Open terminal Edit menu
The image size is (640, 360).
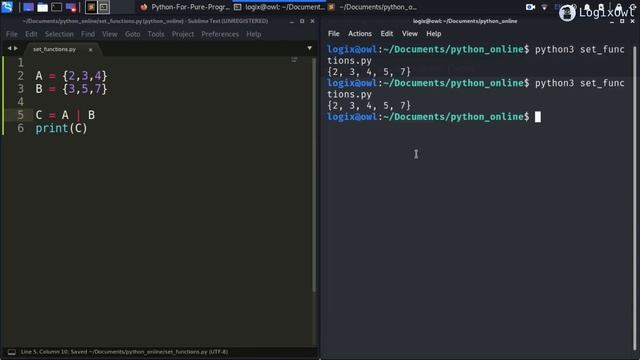click(x=387, y=34)
